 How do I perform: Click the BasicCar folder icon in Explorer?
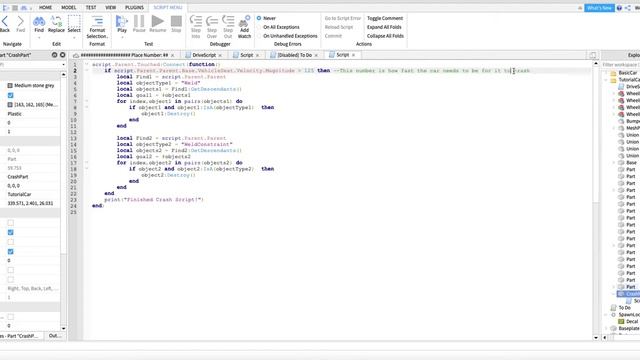613,73
